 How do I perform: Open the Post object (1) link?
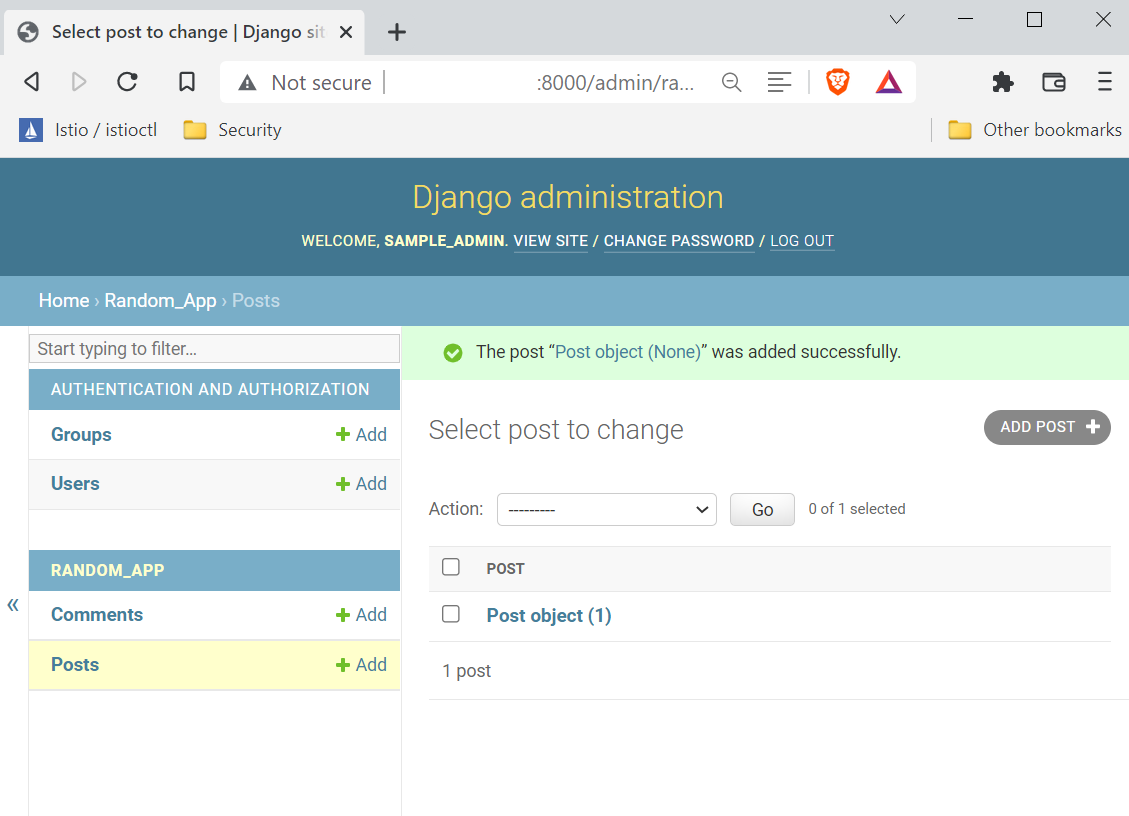[x=549, y=615]
